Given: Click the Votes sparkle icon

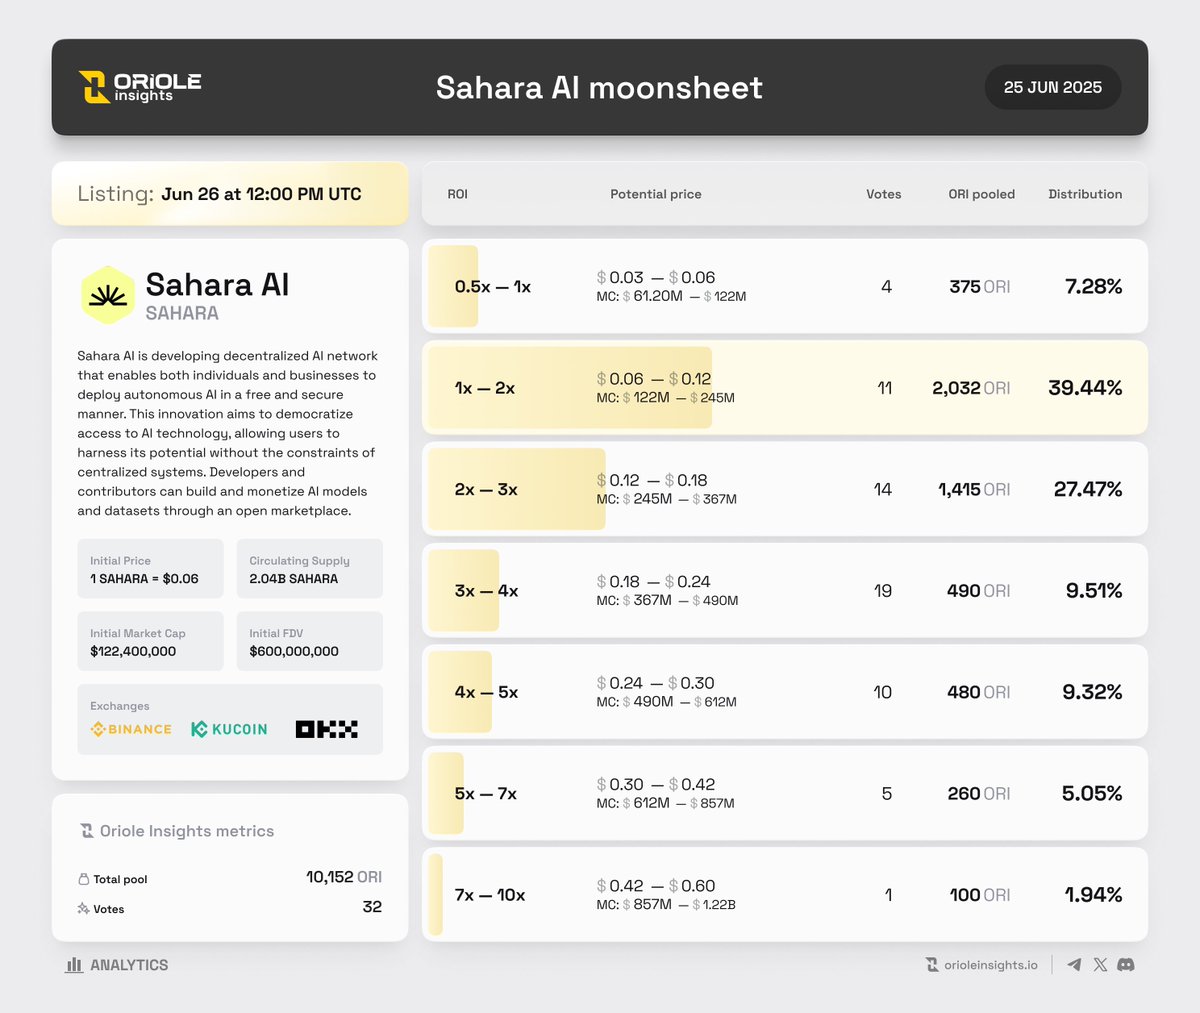Looking at the screenshot, I should click(x=83, y=909).
